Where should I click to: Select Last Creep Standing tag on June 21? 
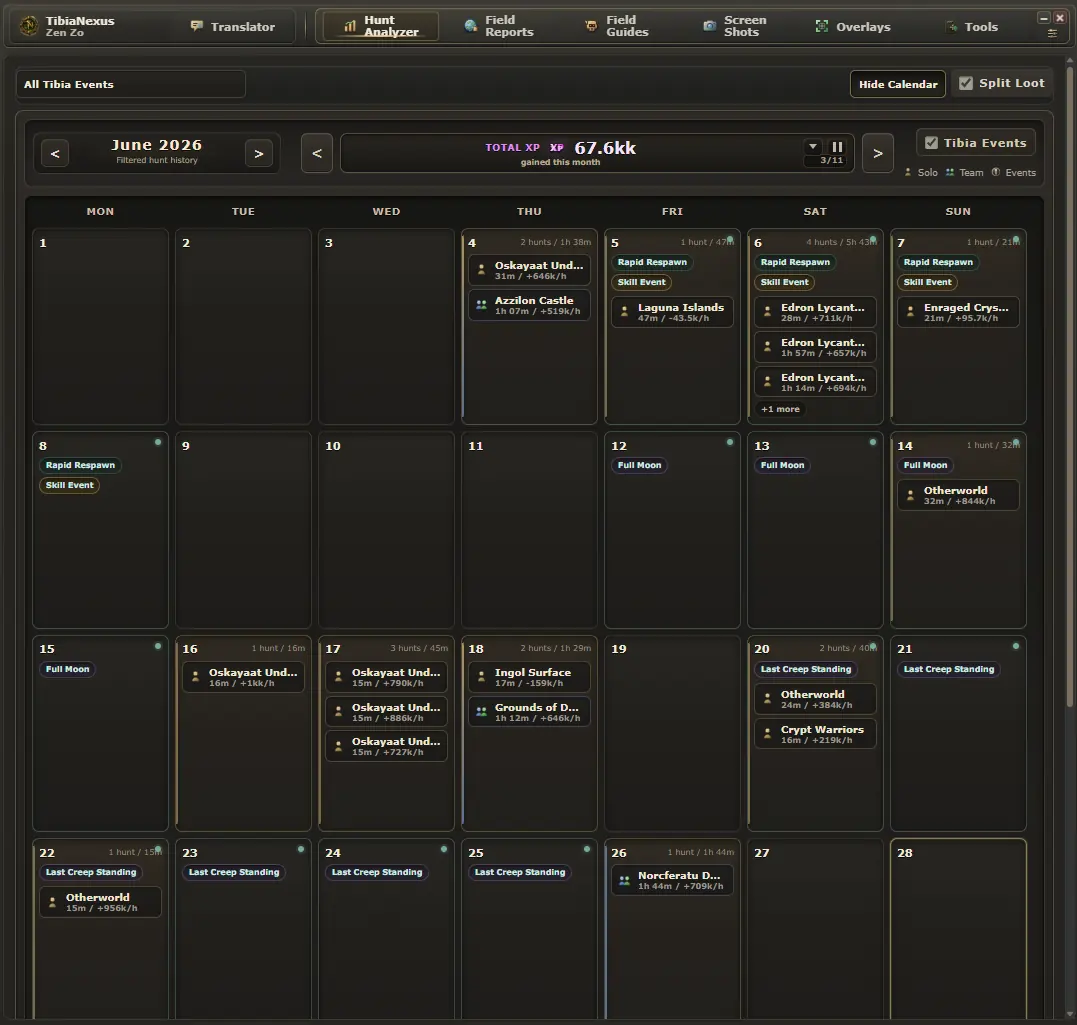[x=949, y=670]
